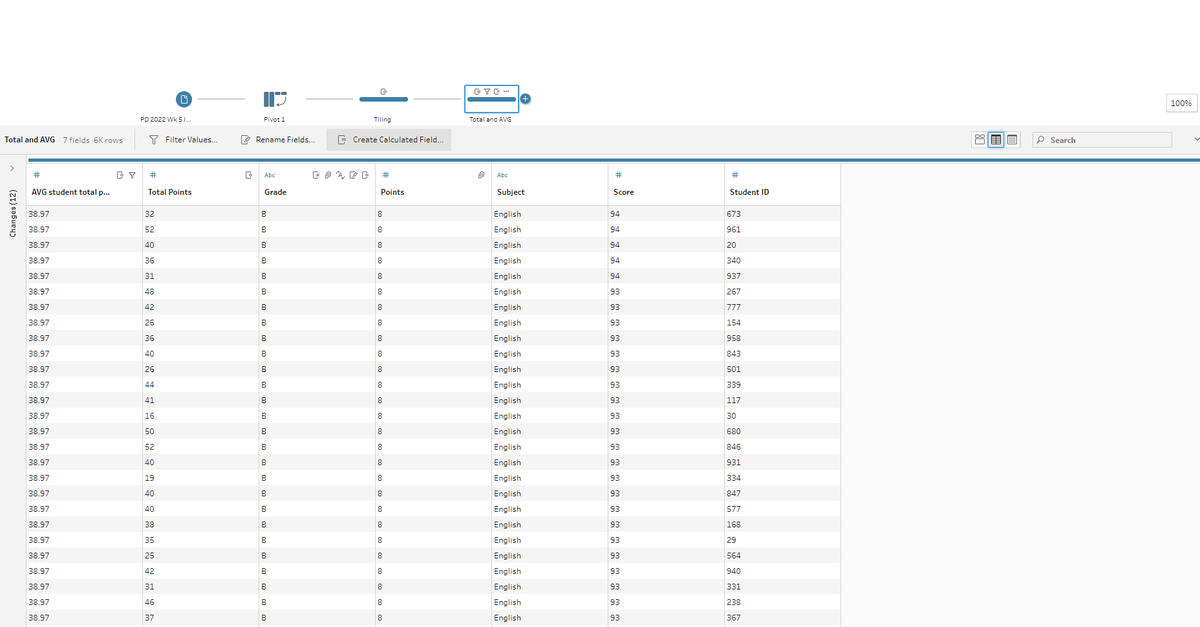Click the calculated field icon in AVG student total column
The width and height of the screenshot is (1200, 627).
[119, 175]
